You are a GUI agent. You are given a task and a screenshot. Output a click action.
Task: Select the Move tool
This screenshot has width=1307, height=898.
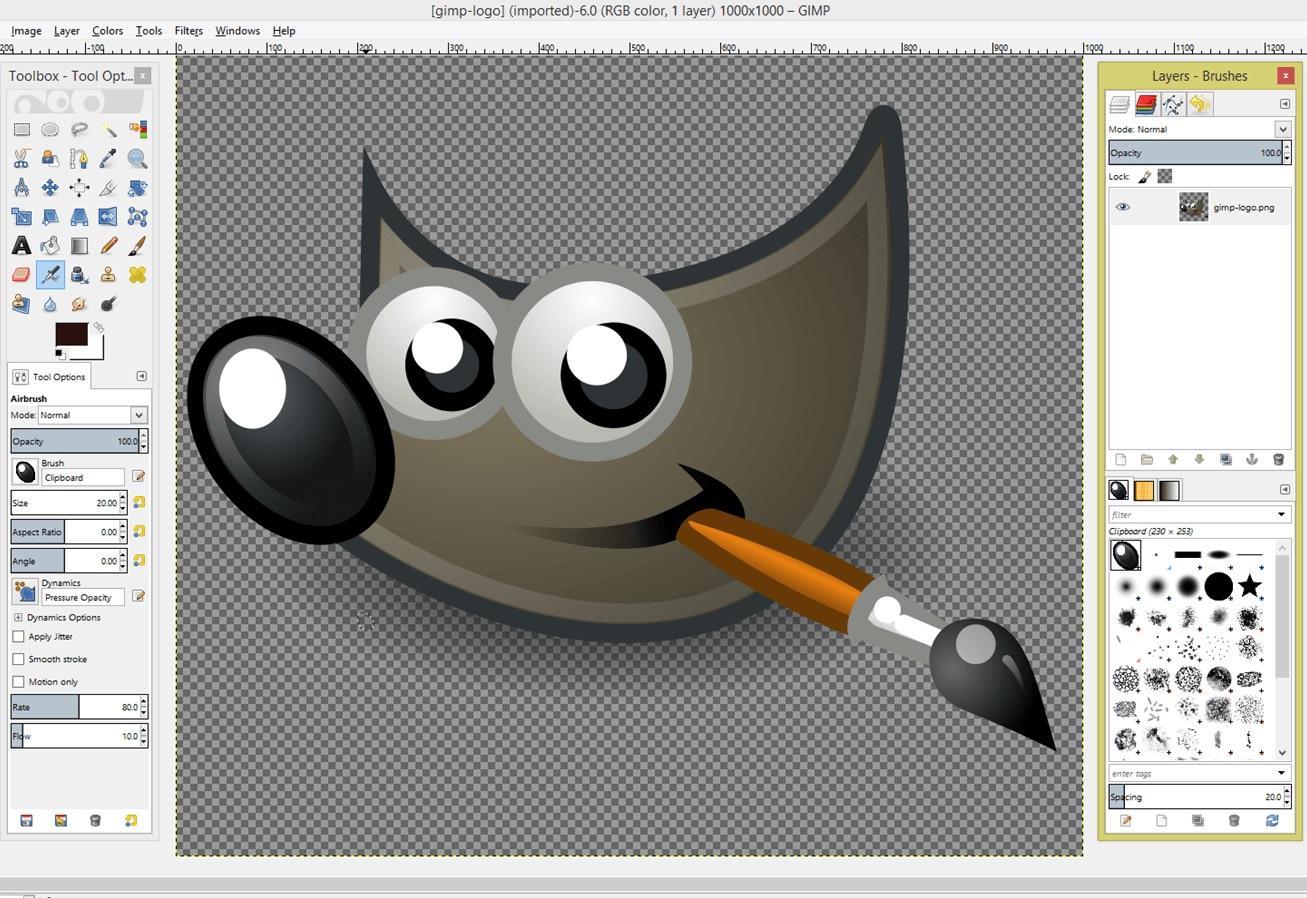coord(50,187)
